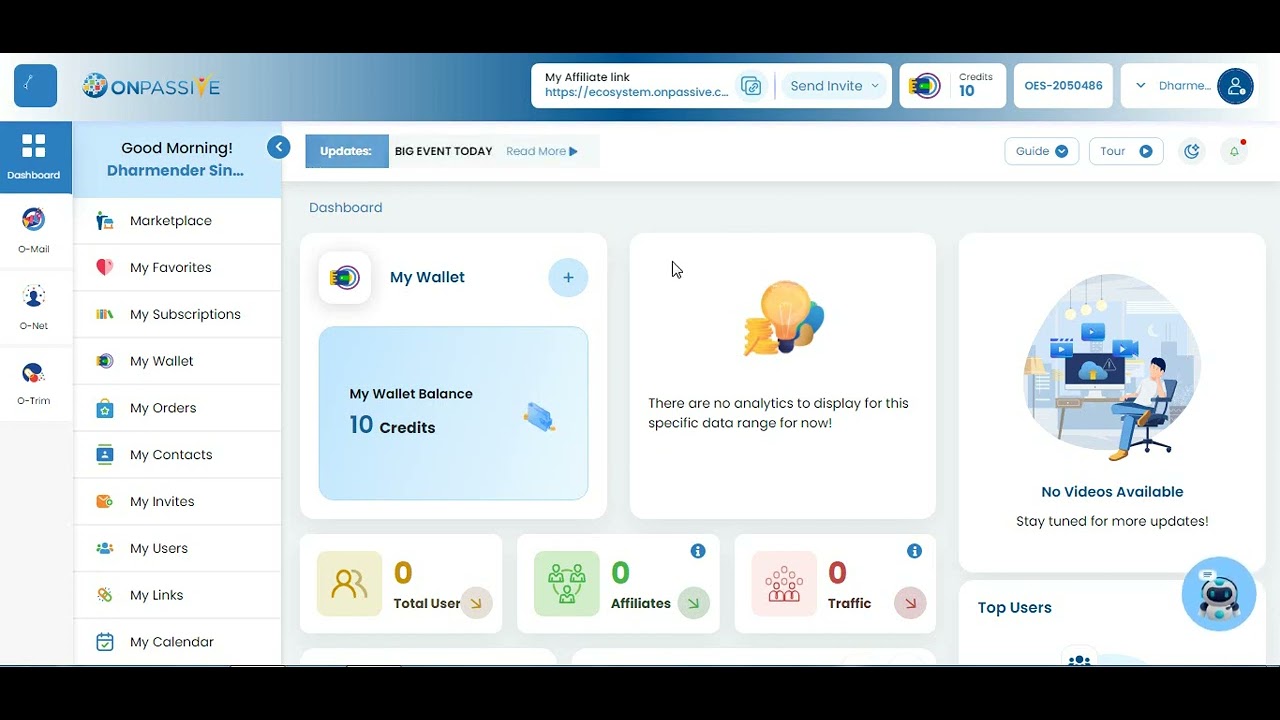Screen dimensions: 1280x720
Task: Open Marketplace in the side menu
Action: [178, 221]
